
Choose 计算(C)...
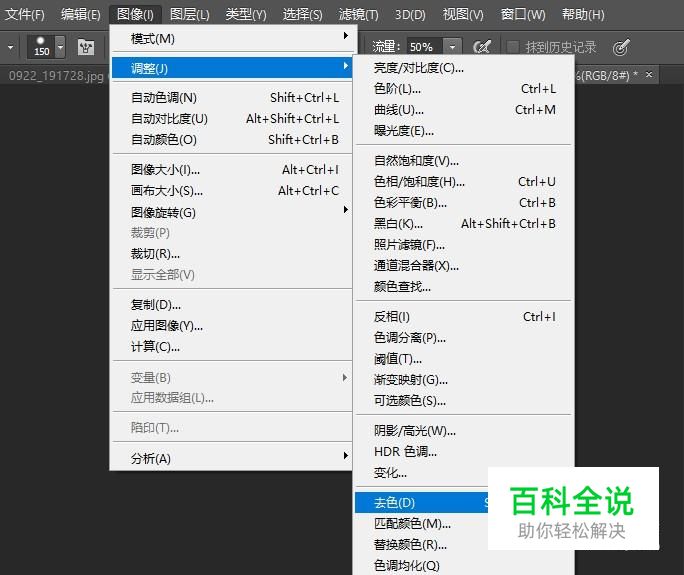coord(232,346)
